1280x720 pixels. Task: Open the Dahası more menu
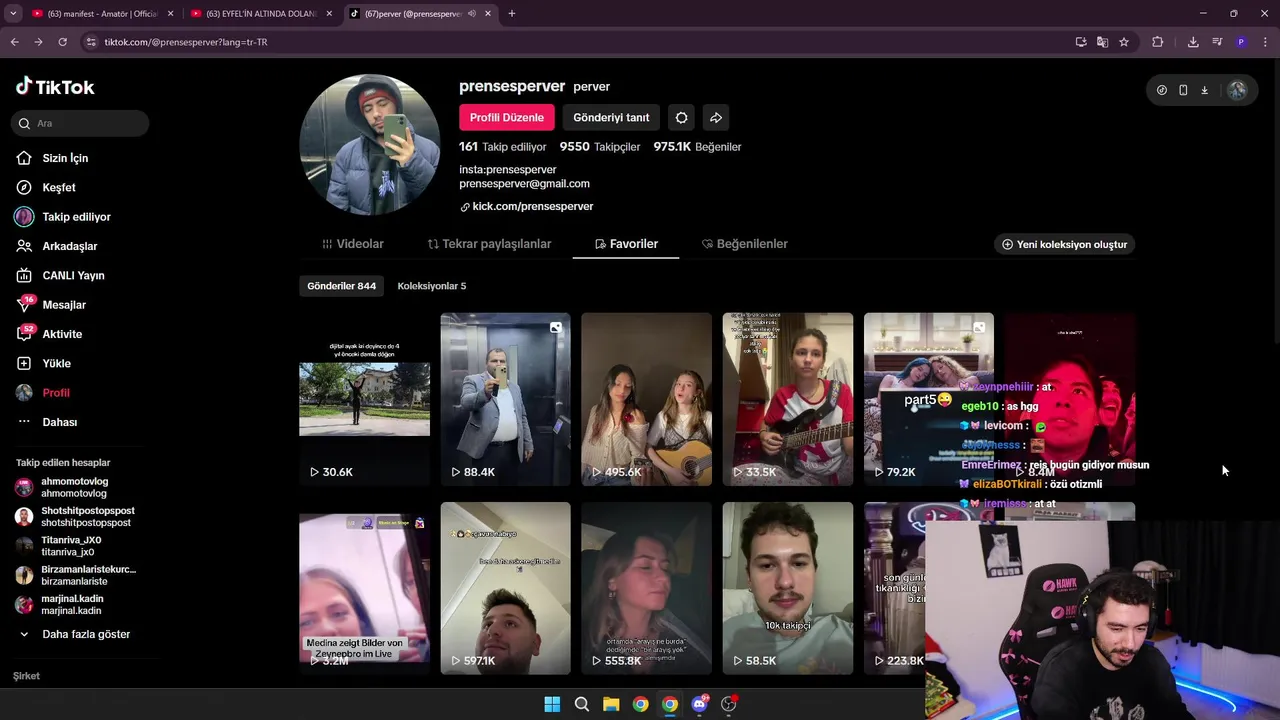point(59,422)
